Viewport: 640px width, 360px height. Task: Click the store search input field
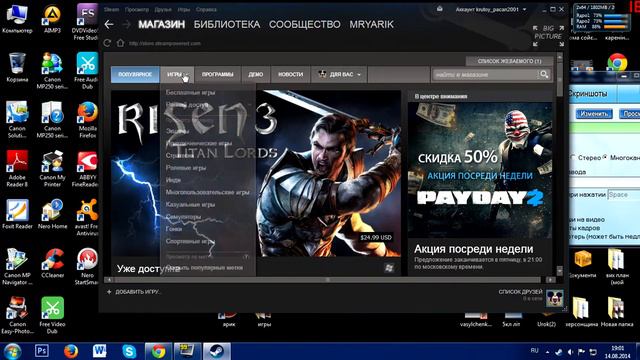(x=485, y=75)
